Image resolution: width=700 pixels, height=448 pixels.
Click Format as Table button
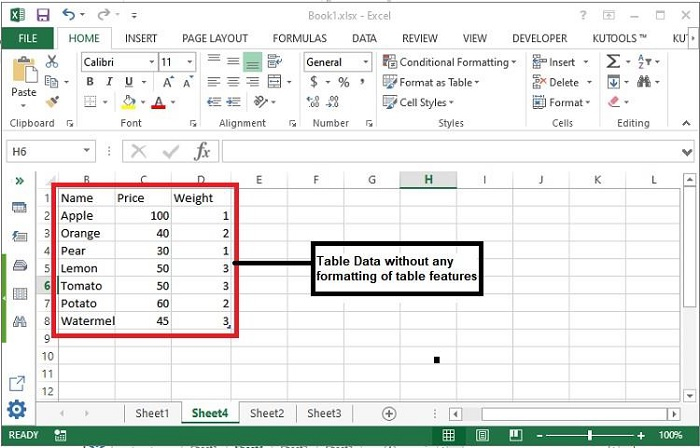[431, 82]
